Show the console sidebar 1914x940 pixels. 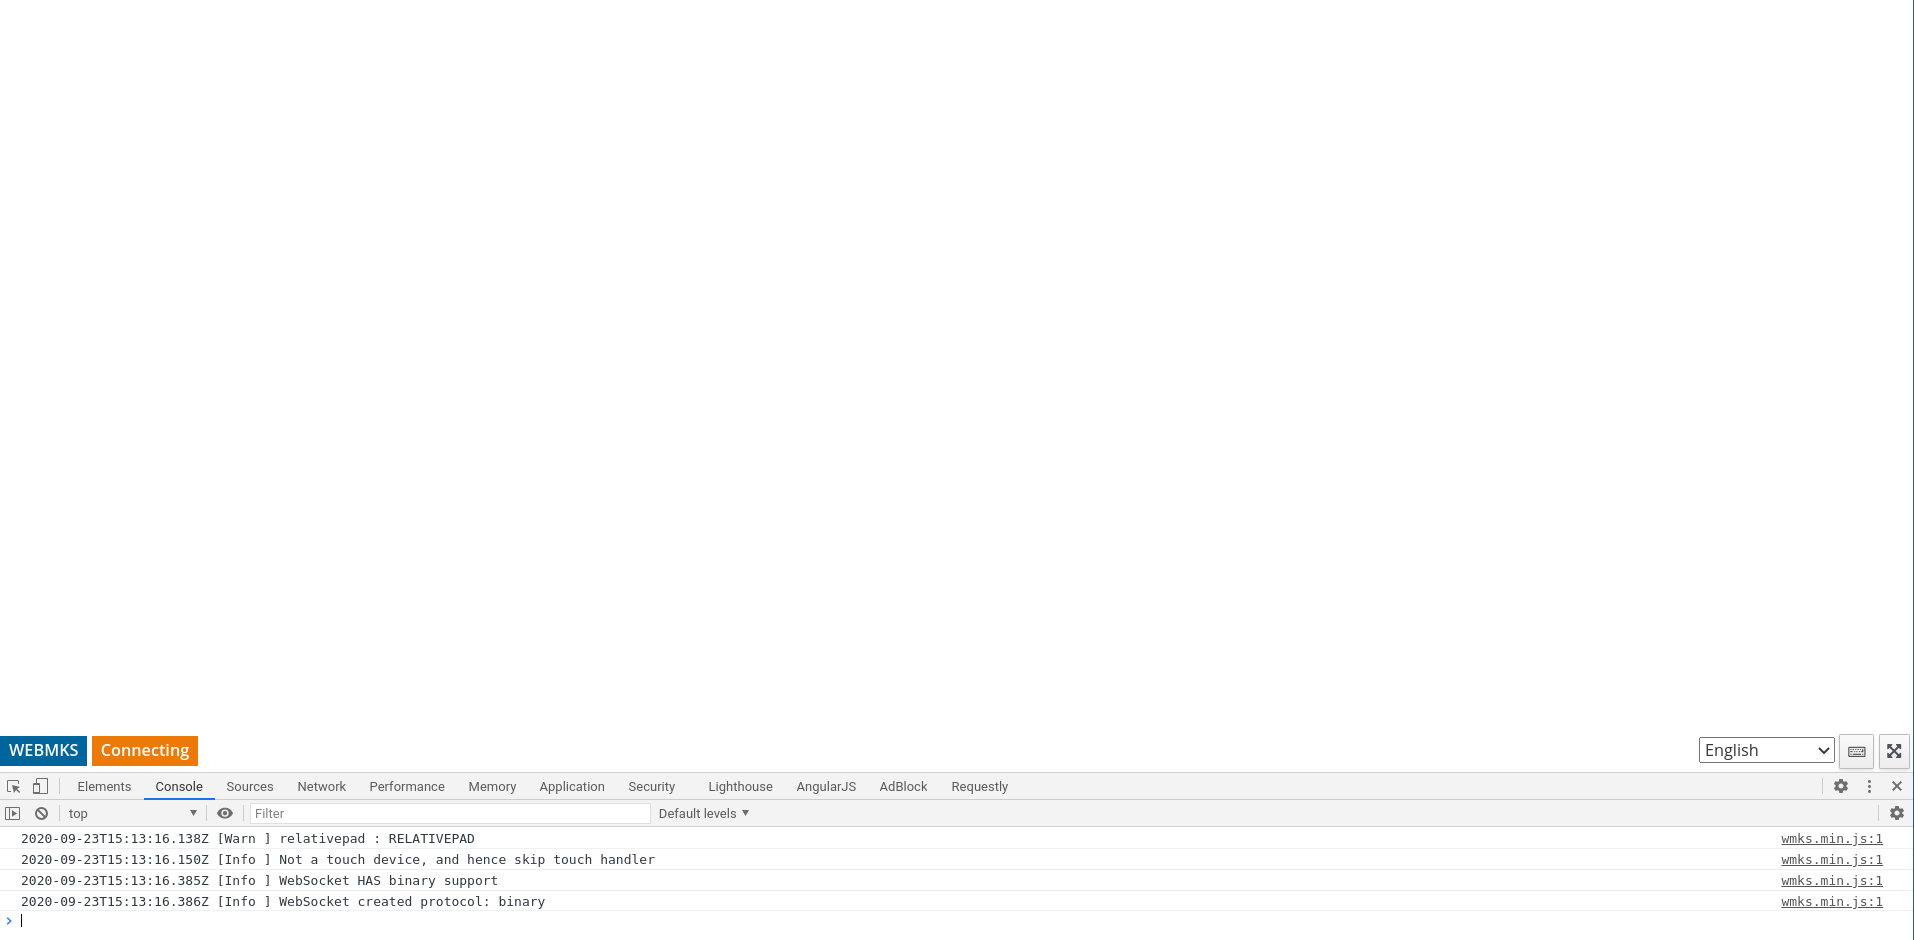tap(13, 814)
